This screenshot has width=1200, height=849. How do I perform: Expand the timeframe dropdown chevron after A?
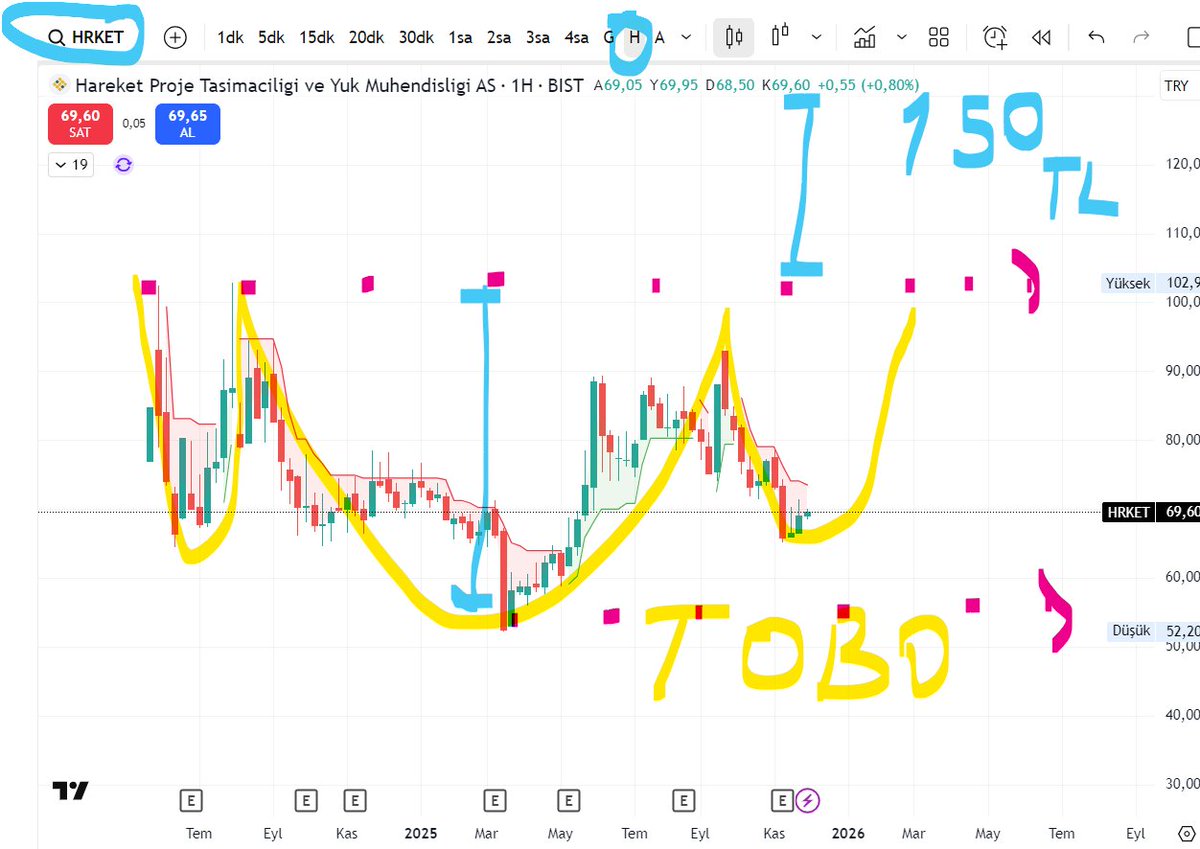(x=686, y=37)
